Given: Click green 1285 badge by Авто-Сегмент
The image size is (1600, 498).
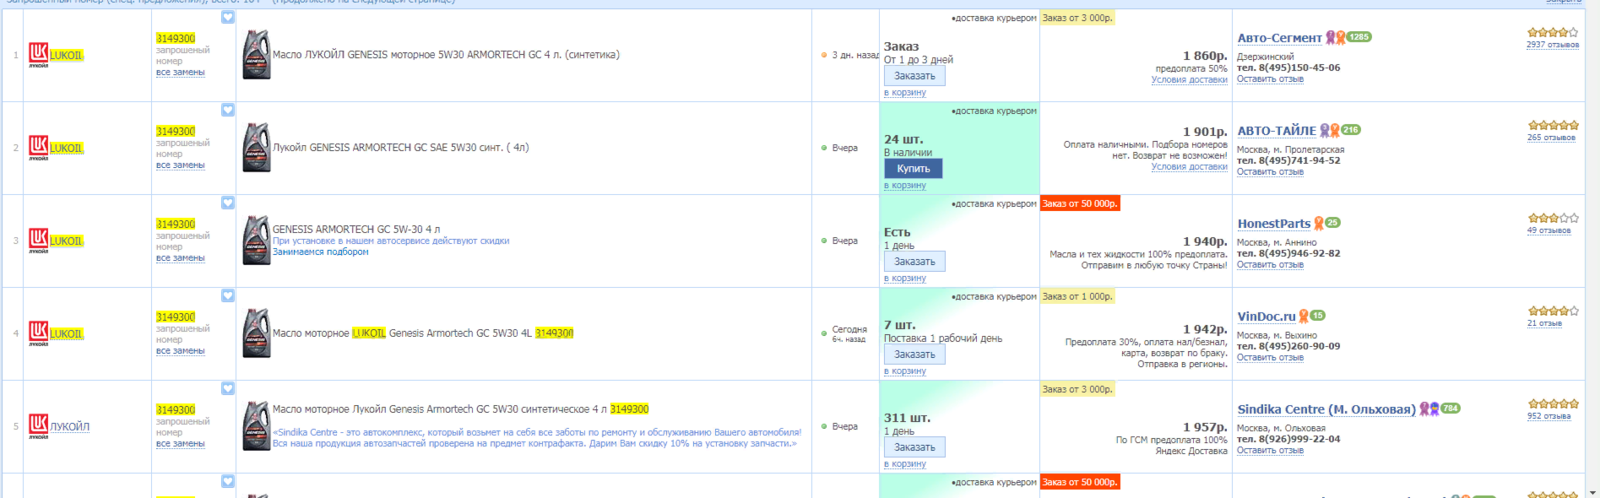Looking at the screenshot, I should pyautogui.click(x=1359, y=37).
